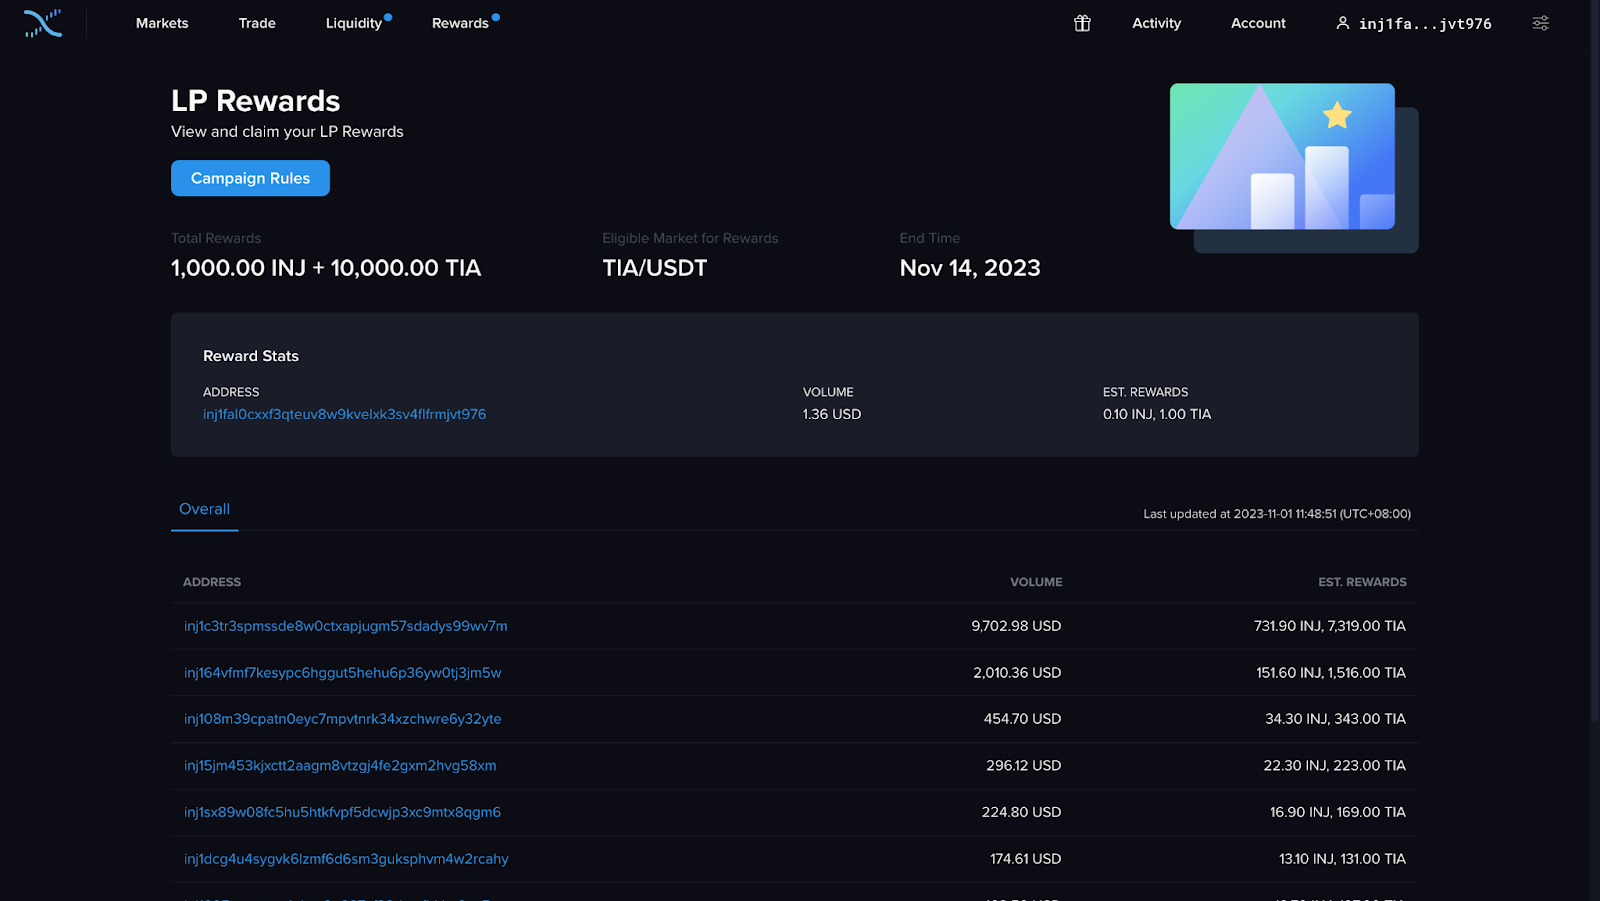Click the 454.70 USD volume cell

point(1022,719)
